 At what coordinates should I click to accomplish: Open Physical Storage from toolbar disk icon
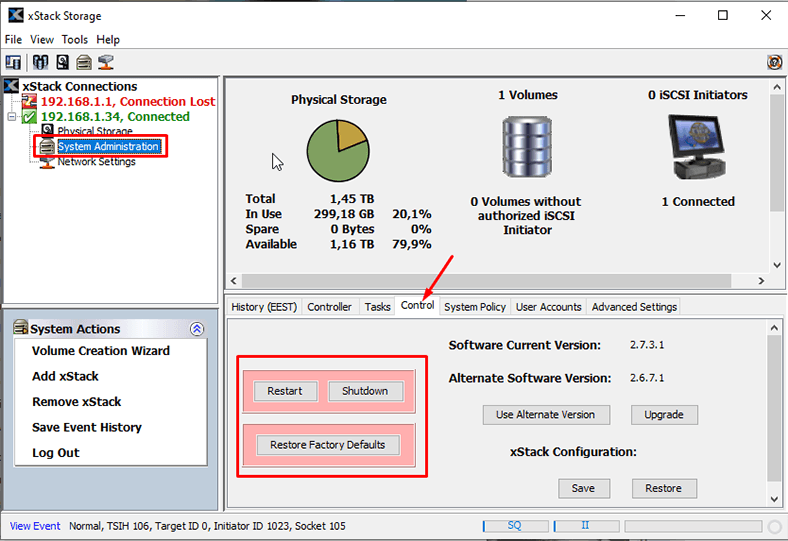62,62
